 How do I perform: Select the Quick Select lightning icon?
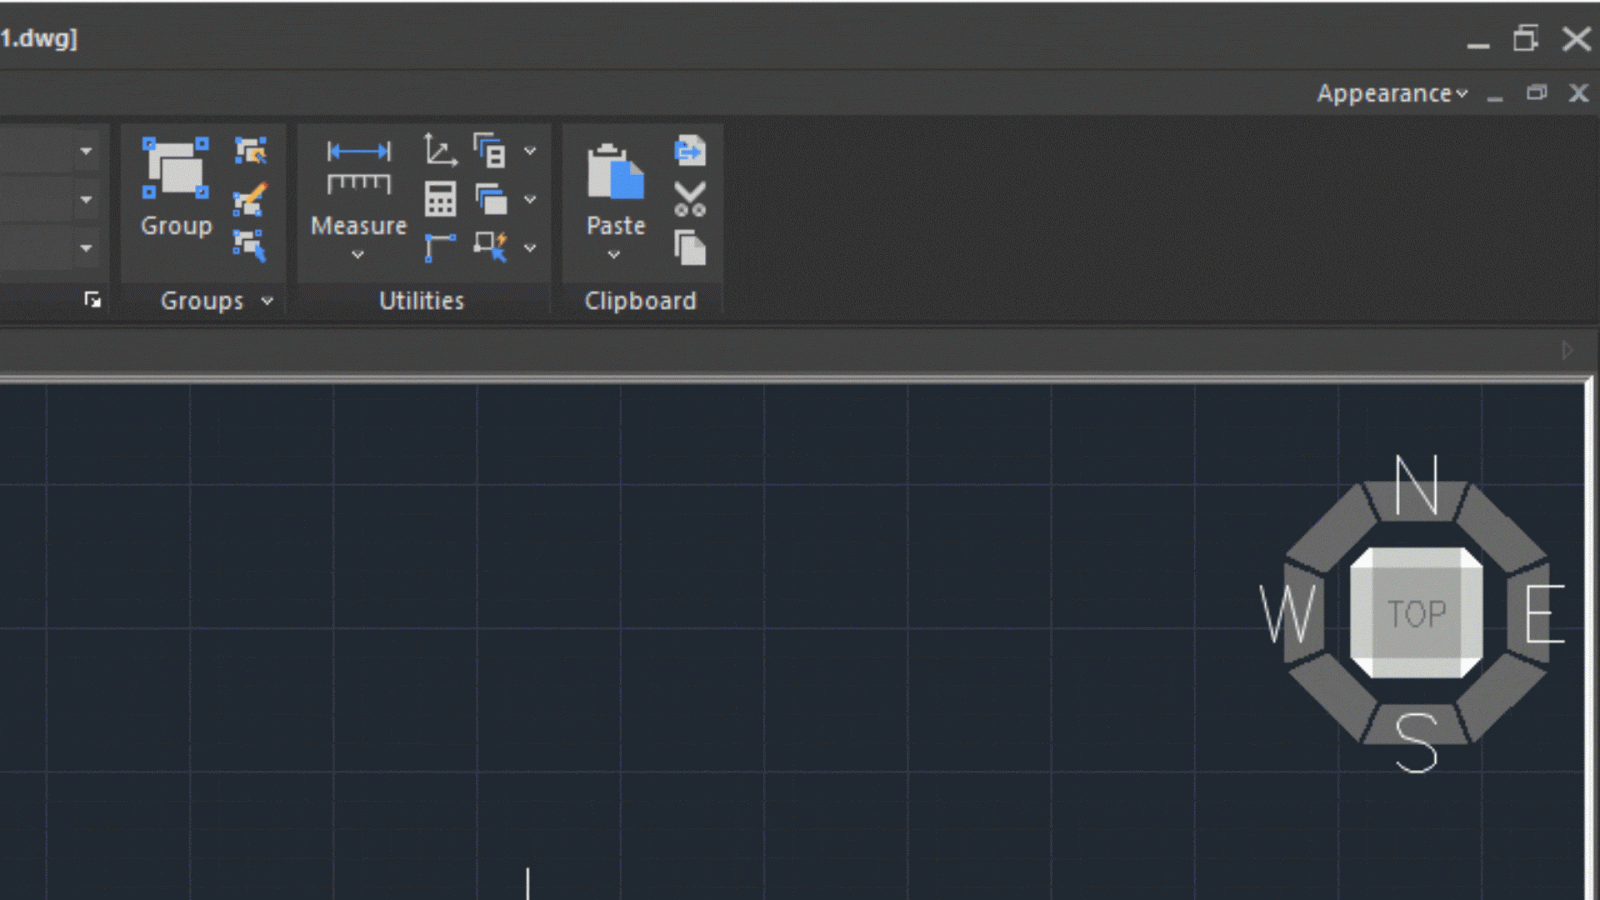click(x=490, y=245)
